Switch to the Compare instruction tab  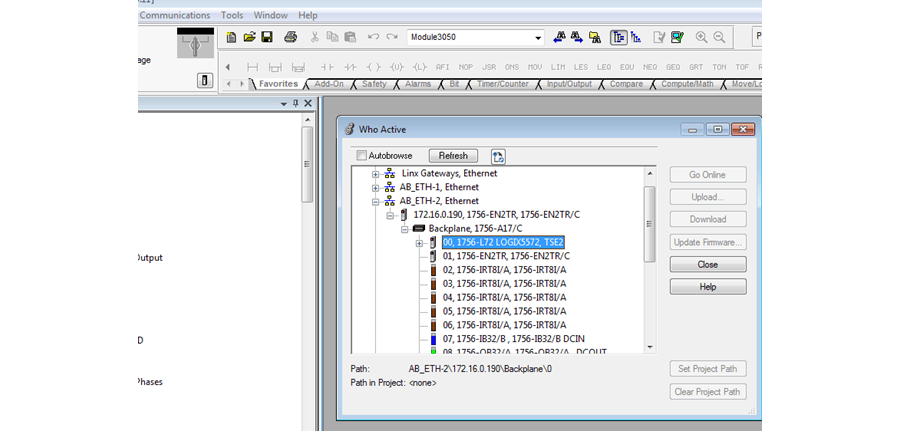click(x=626, y=84)
